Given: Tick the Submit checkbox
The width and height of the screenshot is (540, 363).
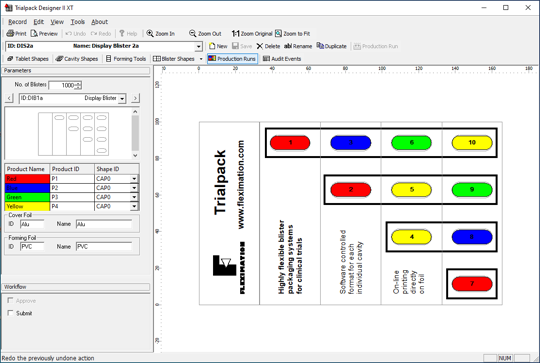Looking at the screenshot, I should (x=10, y=313).
